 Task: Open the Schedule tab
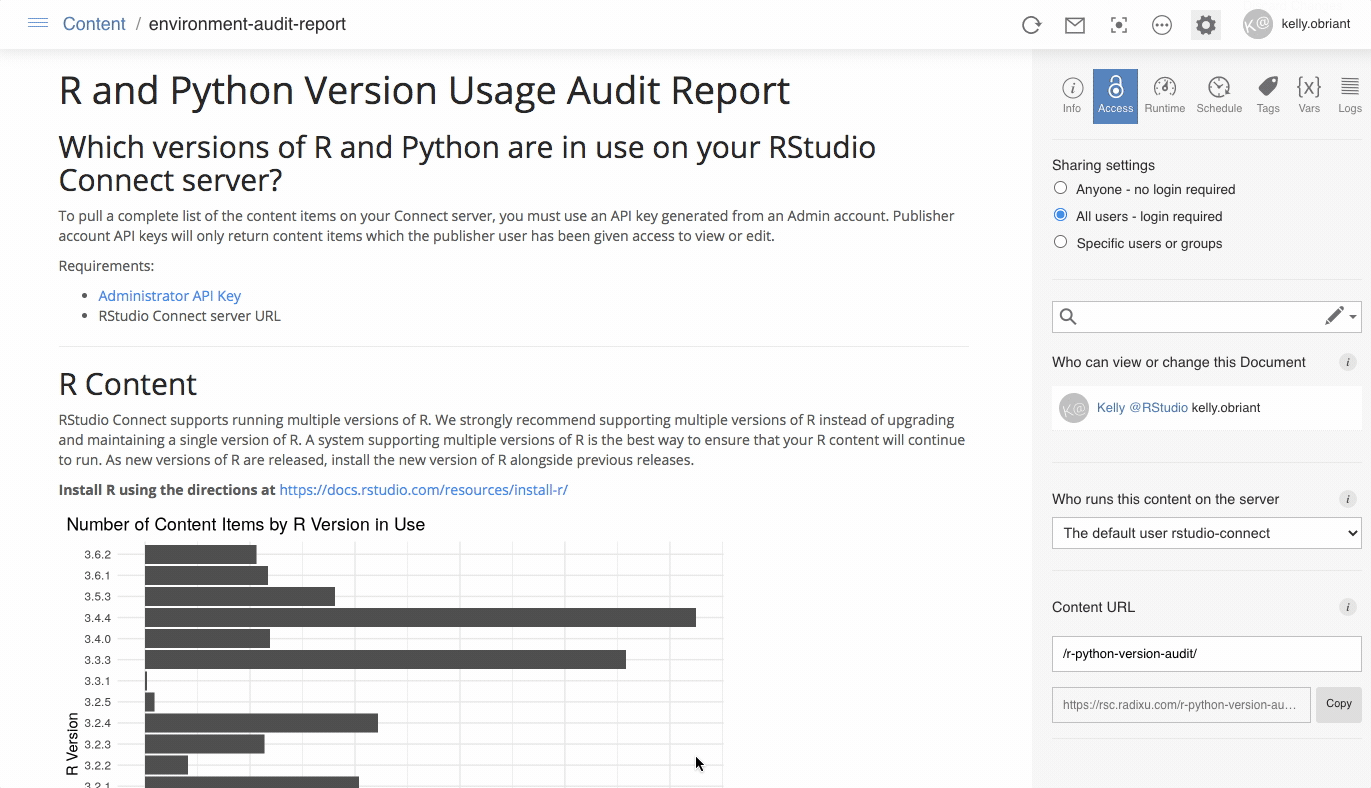tap(1219, 96)
